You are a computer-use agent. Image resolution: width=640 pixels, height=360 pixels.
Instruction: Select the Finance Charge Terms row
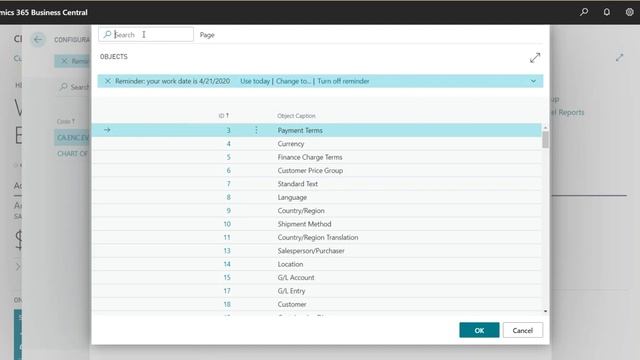coord(317,157)
